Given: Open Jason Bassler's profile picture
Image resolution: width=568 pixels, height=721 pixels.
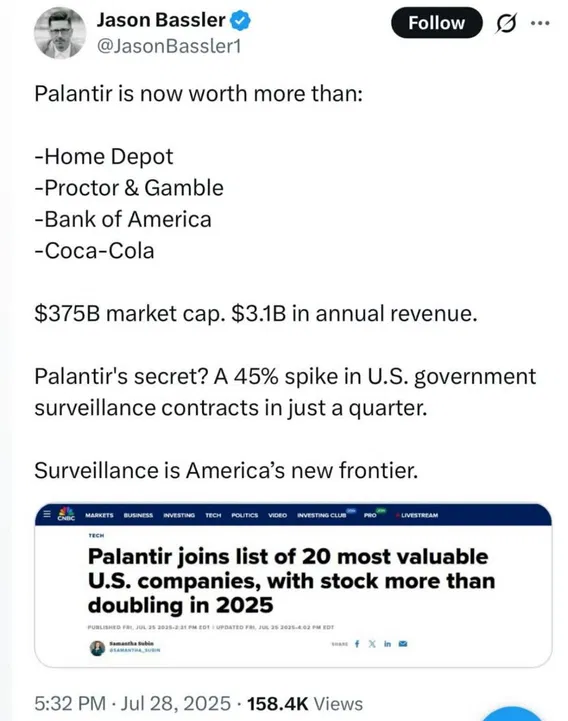Looking at the screenshot, I should pos(60,33).
